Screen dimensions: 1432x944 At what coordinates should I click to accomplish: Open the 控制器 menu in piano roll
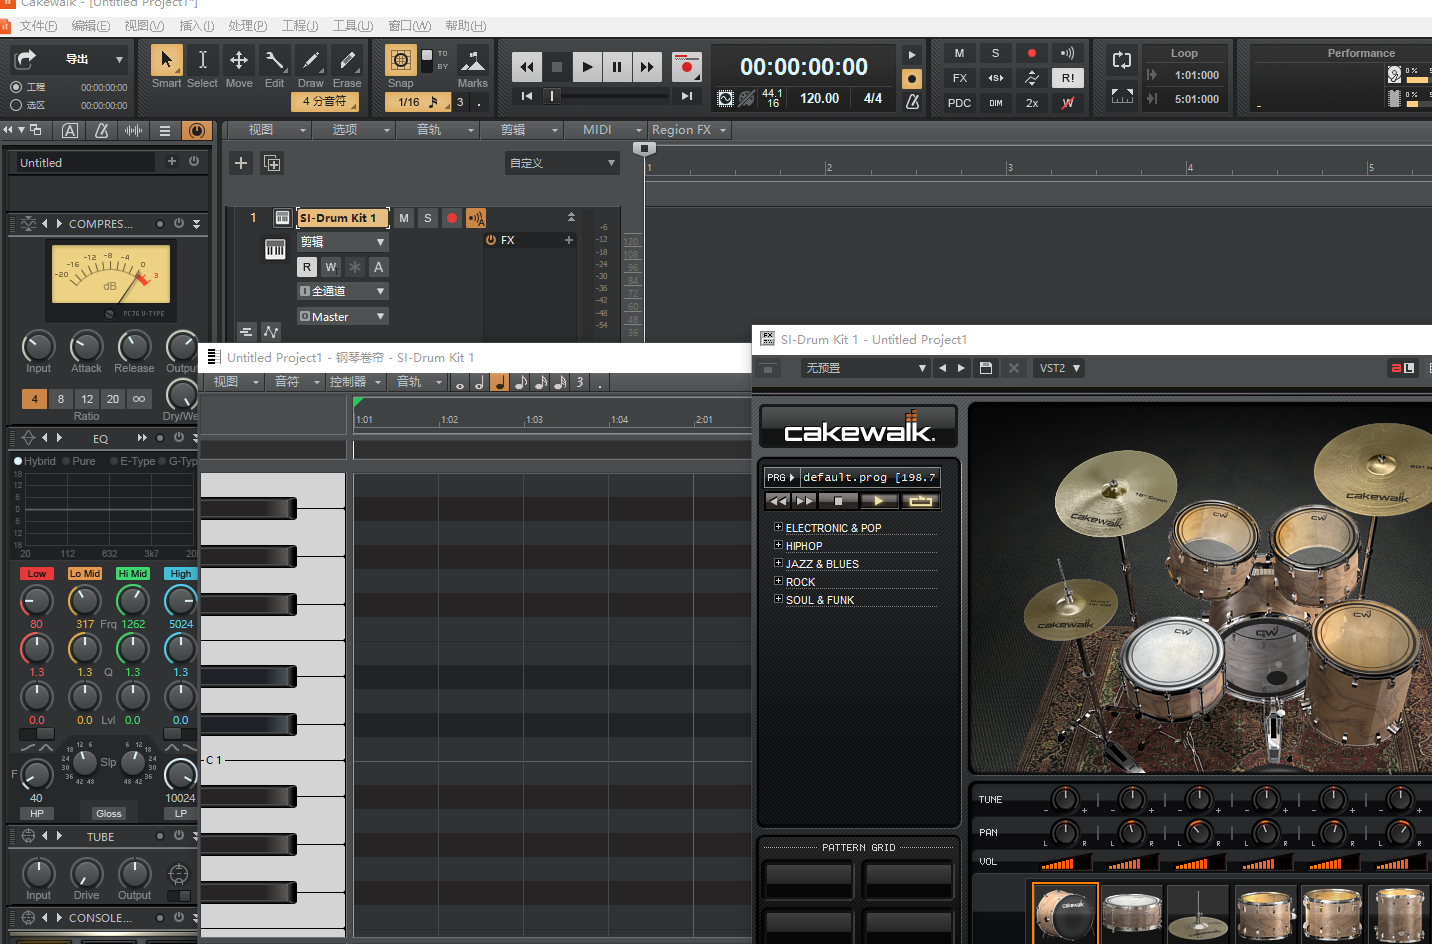click(356, 382)
